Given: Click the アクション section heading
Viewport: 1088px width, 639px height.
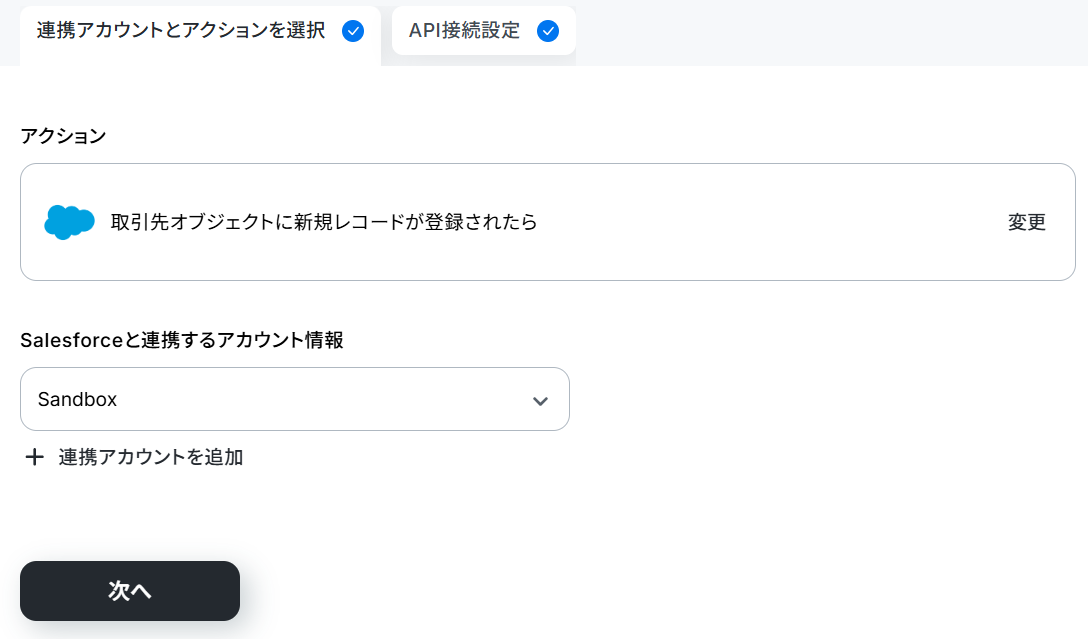Looking at the screenshot, I should pyautogui.click(x=63, y=136).
